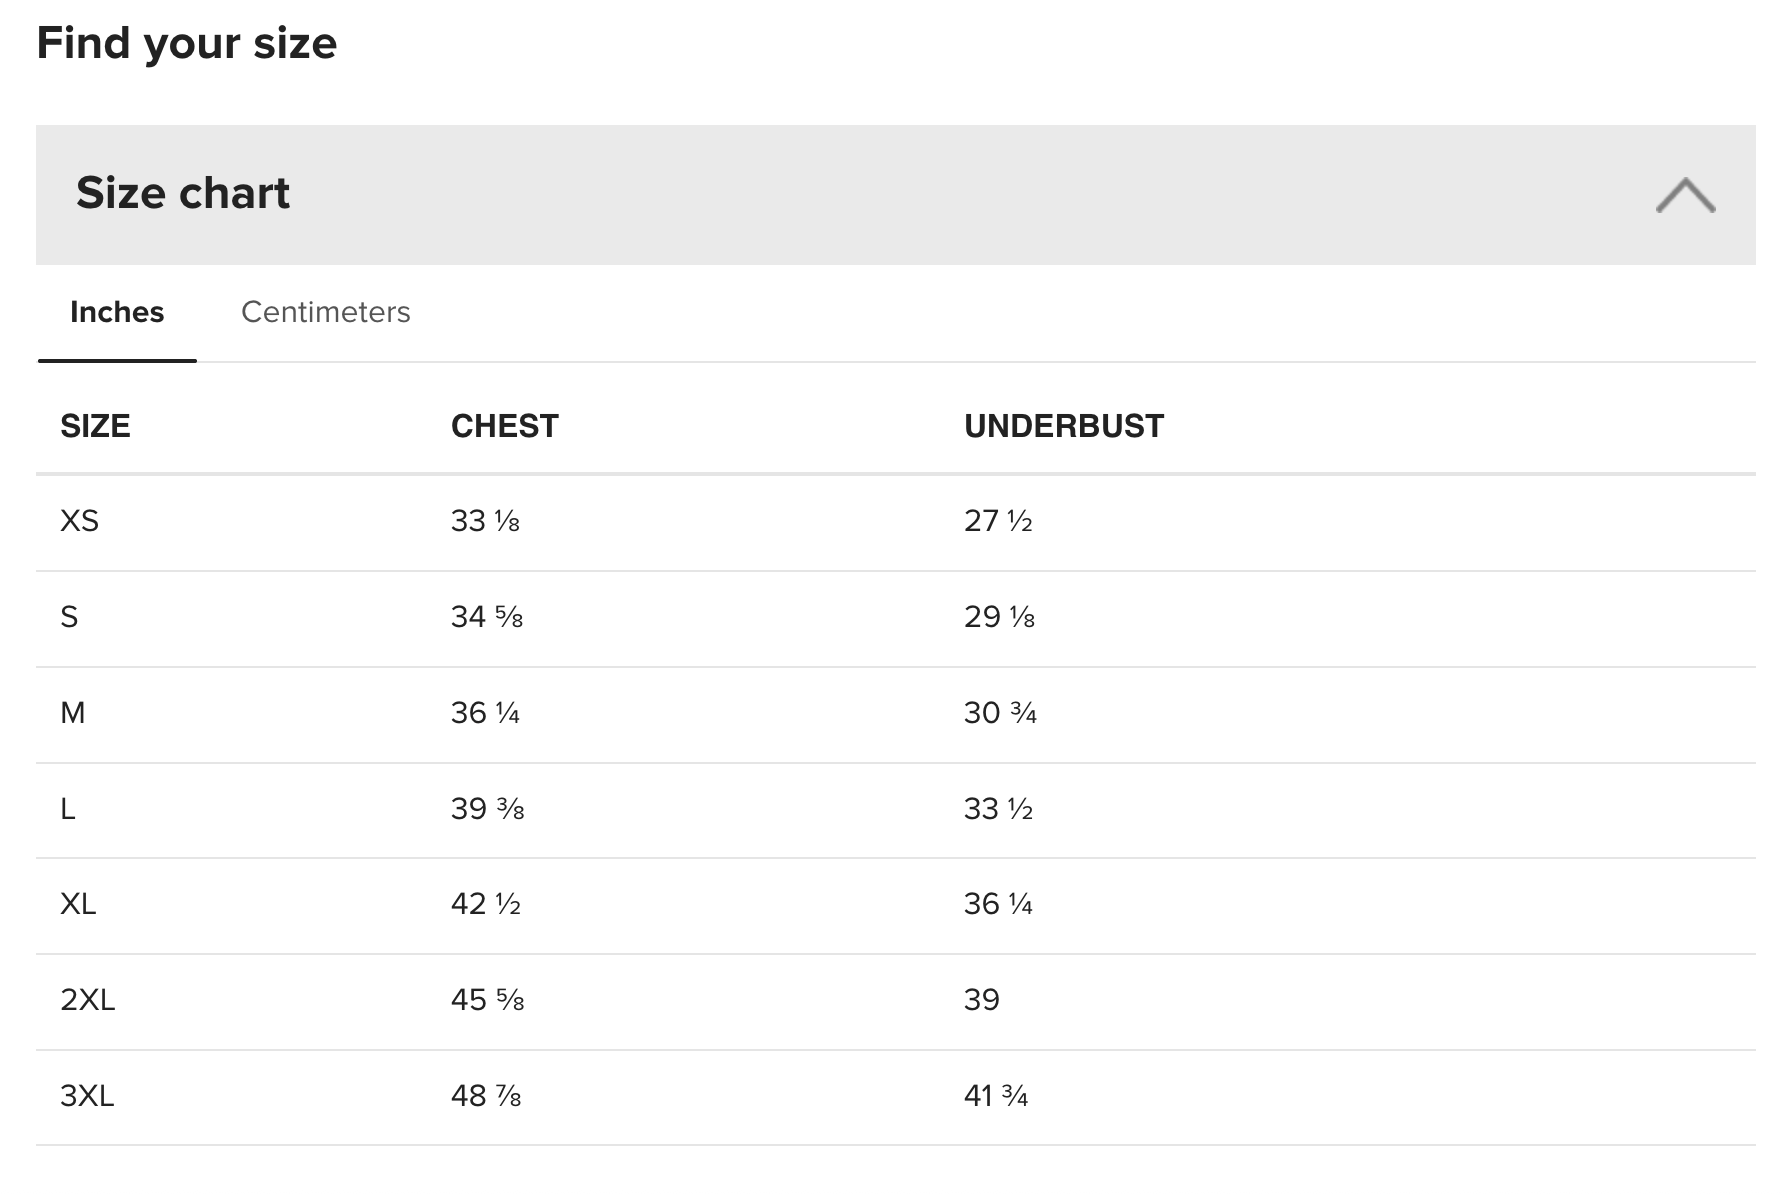Click the Size chart header bar

[895, 195]
